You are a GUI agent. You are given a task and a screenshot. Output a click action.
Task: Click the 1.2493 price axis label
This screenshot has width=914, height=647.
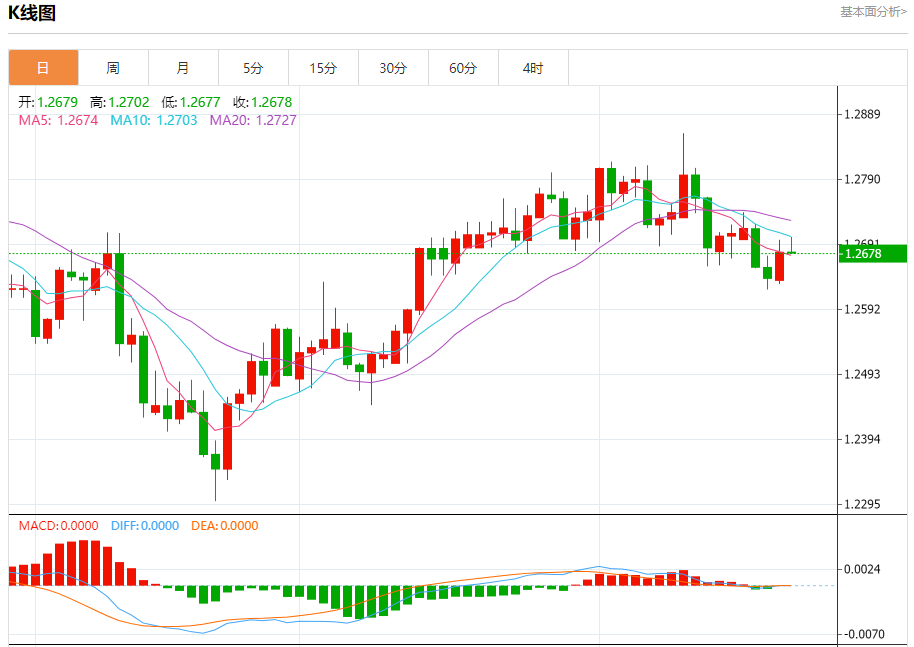(x=862, y=374)
